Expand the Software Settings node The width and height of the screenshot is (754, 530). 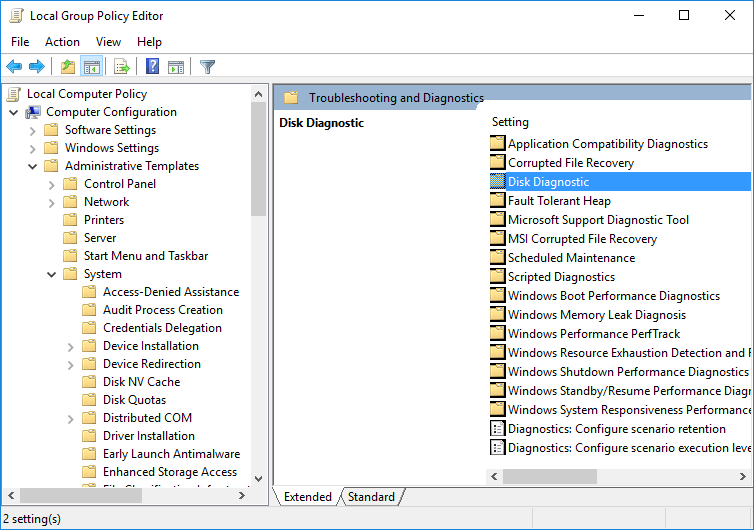33,130
